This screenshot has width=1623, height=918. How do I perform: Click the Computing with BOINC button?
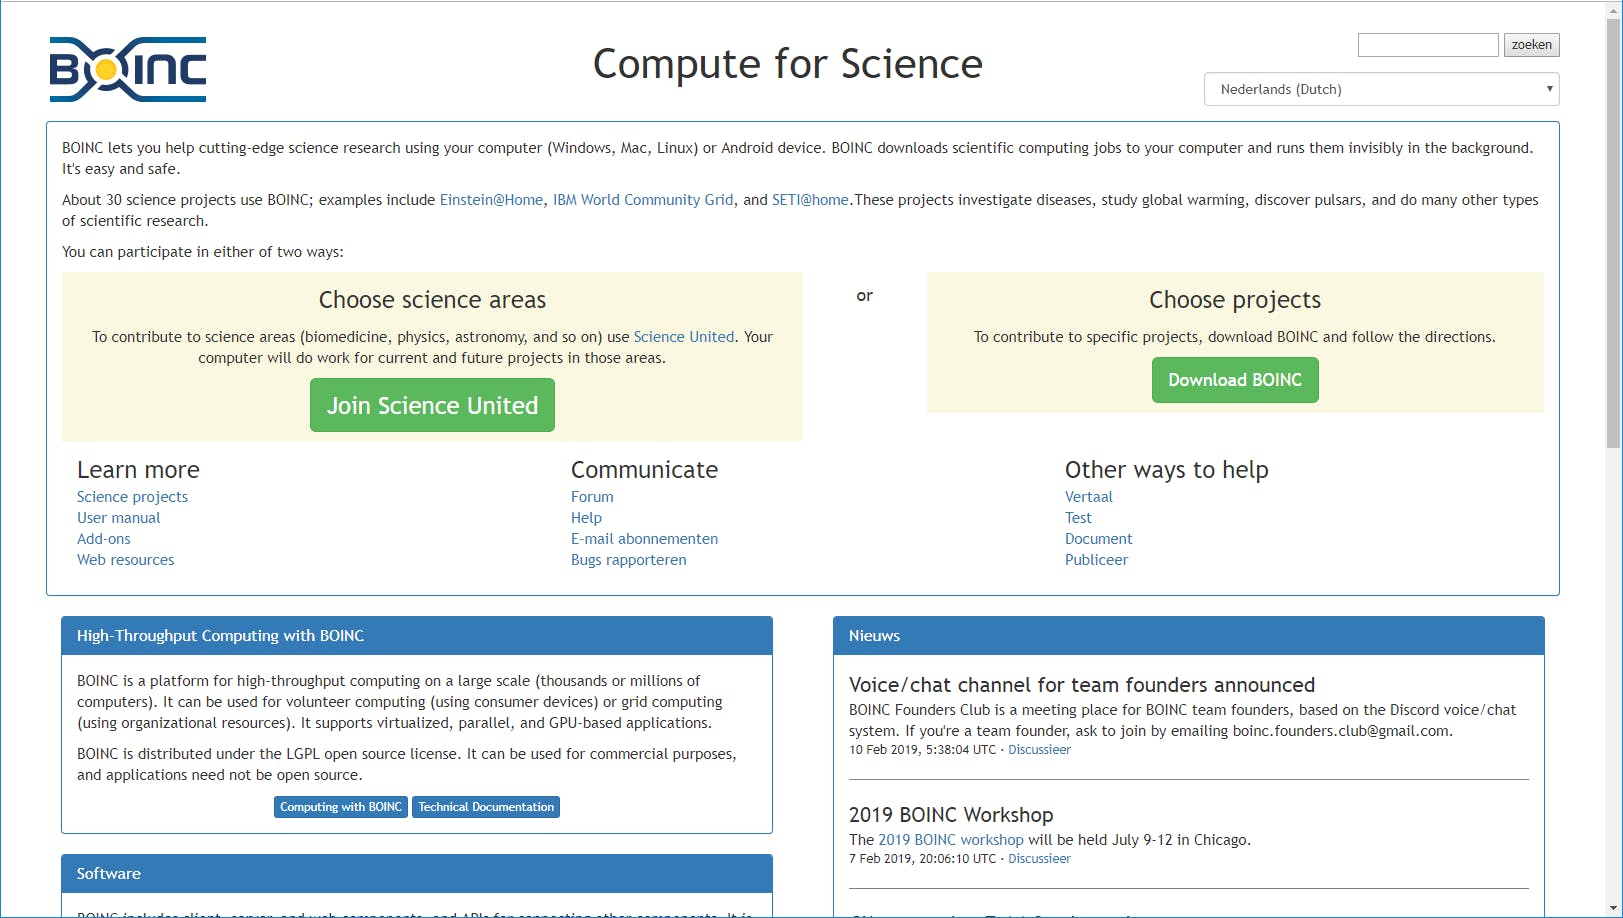[x=340, y=807]
